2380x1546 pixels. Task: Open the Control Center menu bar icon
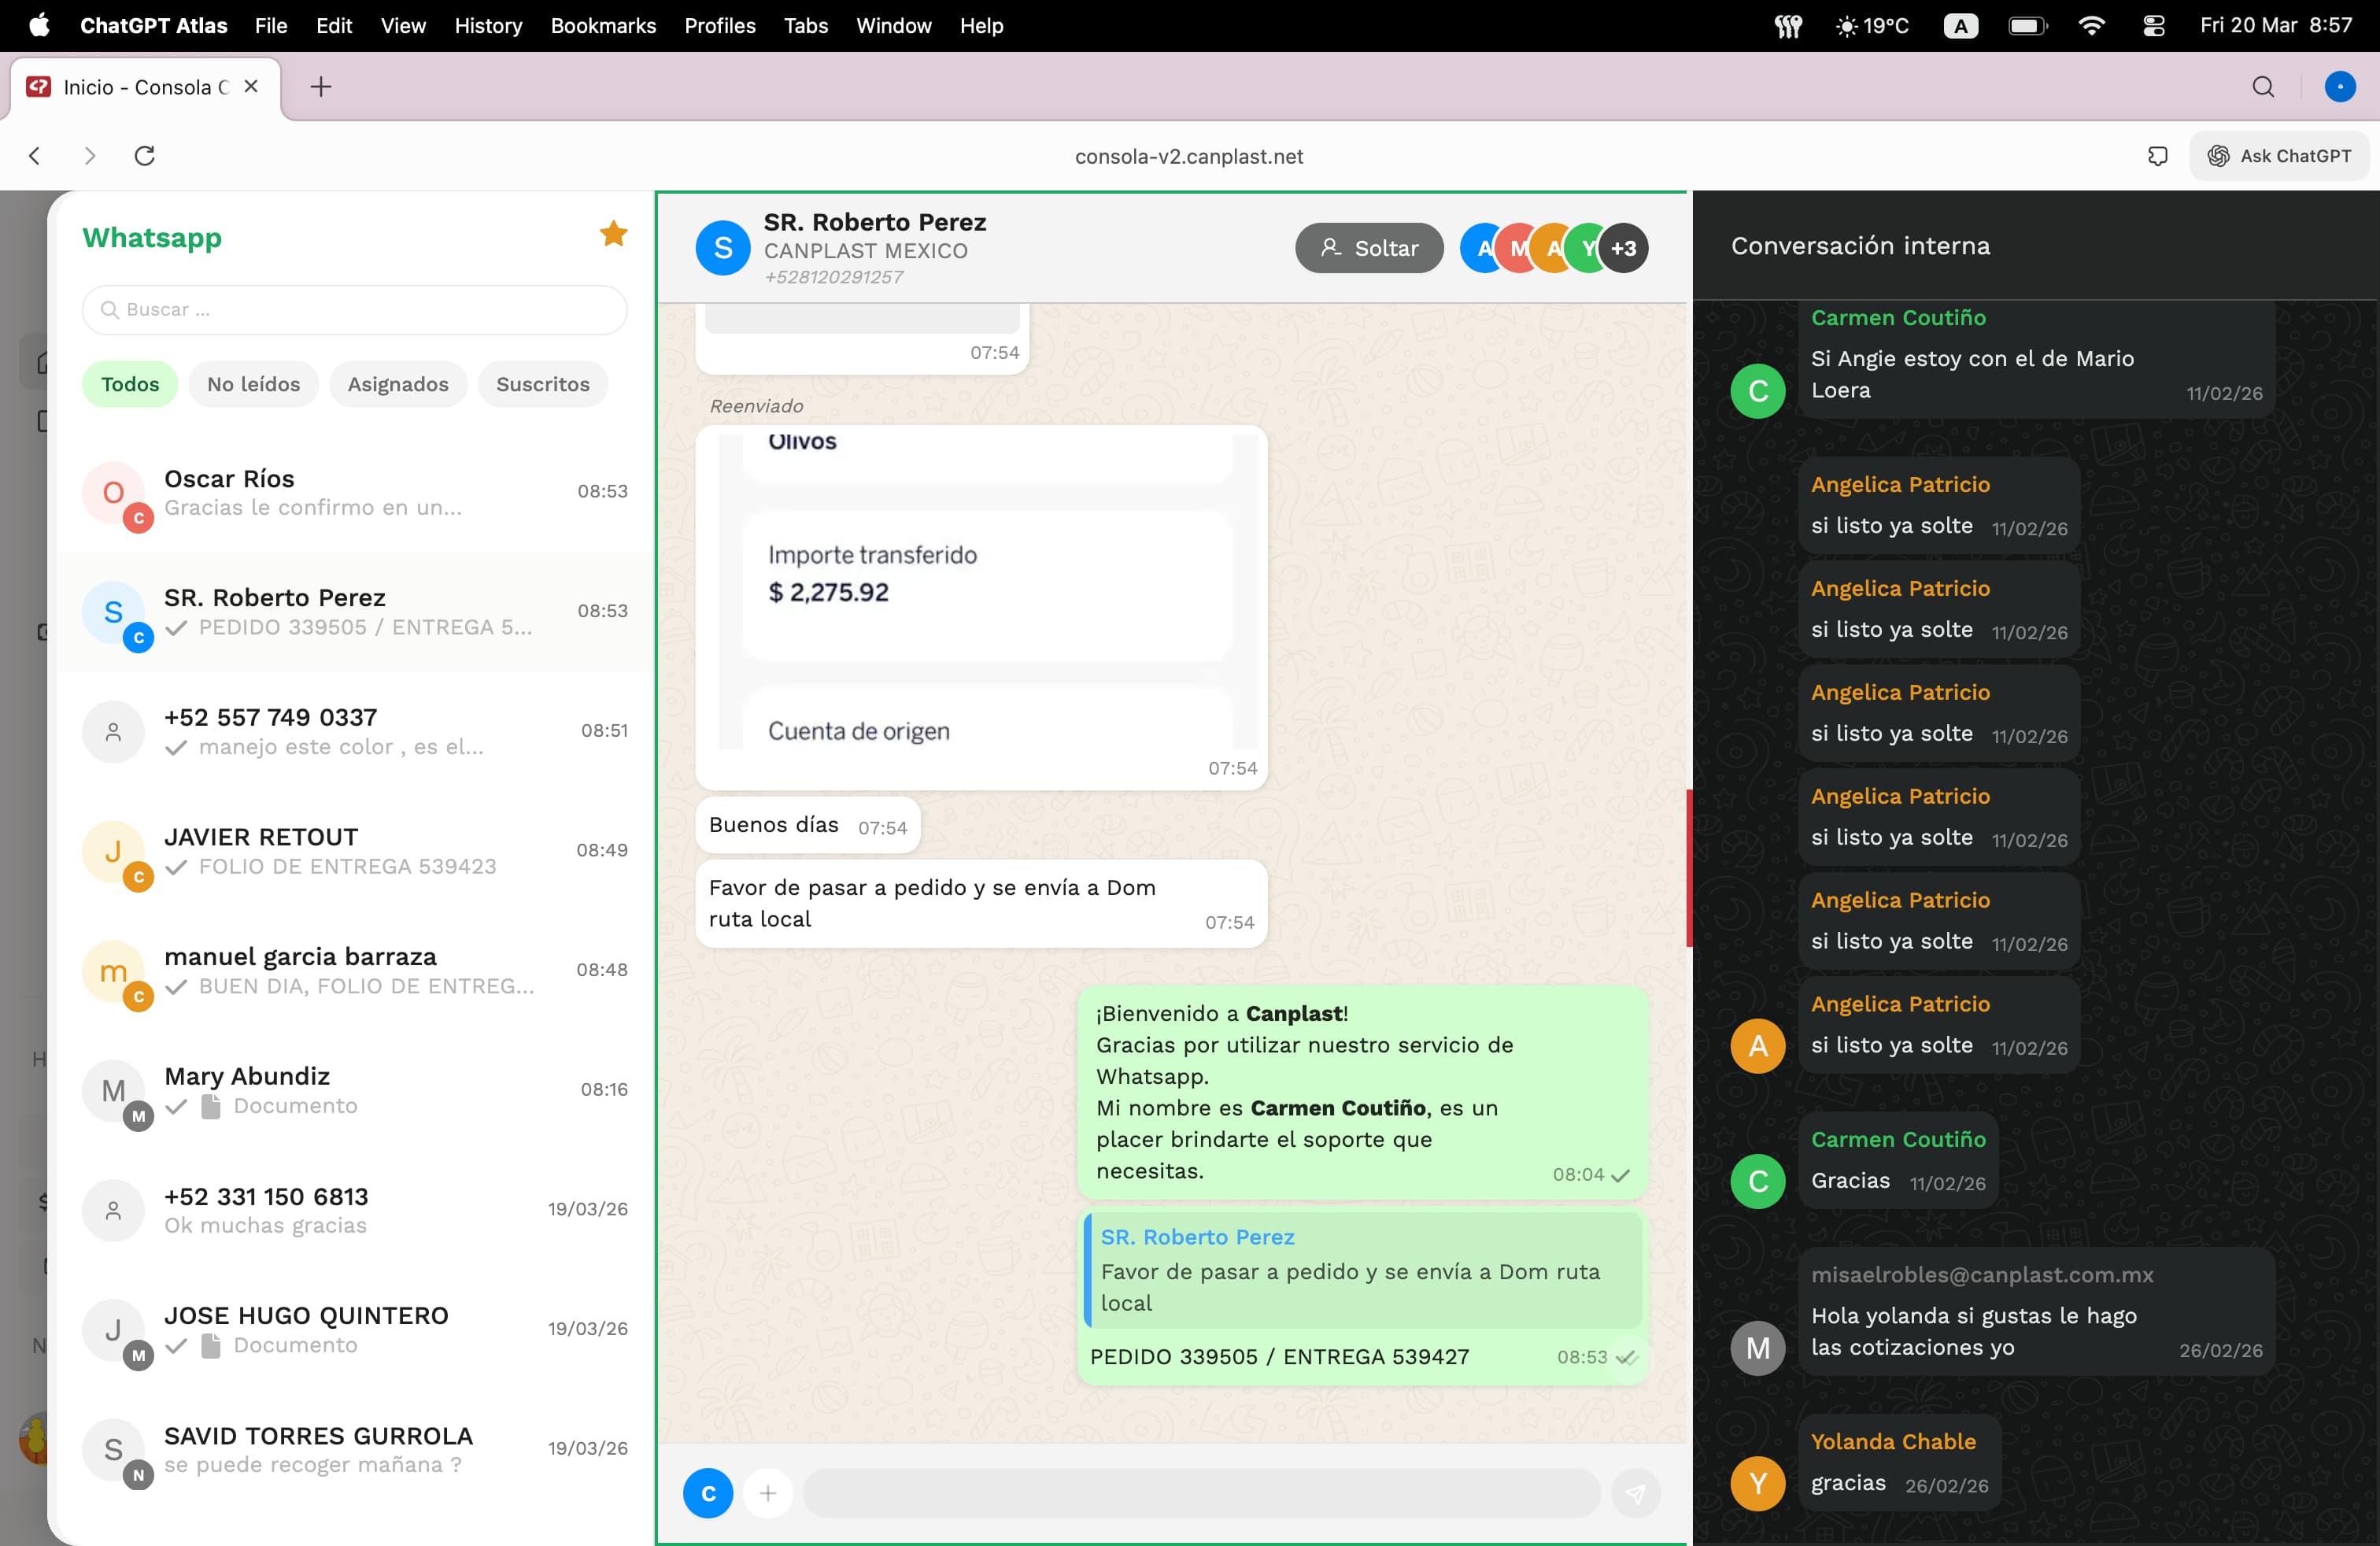point(2153,26)
